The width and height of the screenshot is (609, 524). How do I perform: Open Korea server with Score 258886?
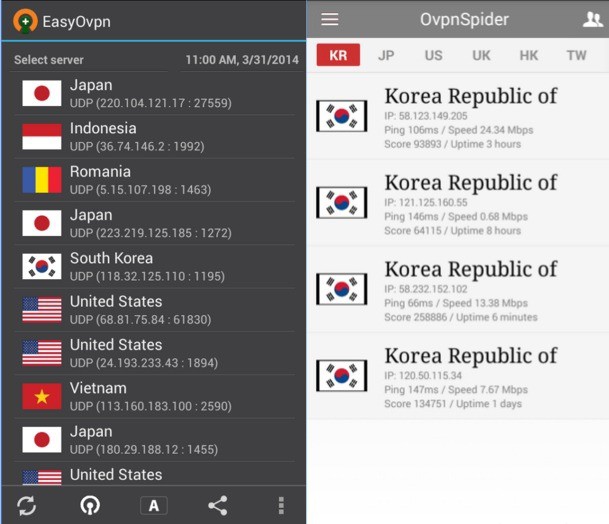point(458,289)
